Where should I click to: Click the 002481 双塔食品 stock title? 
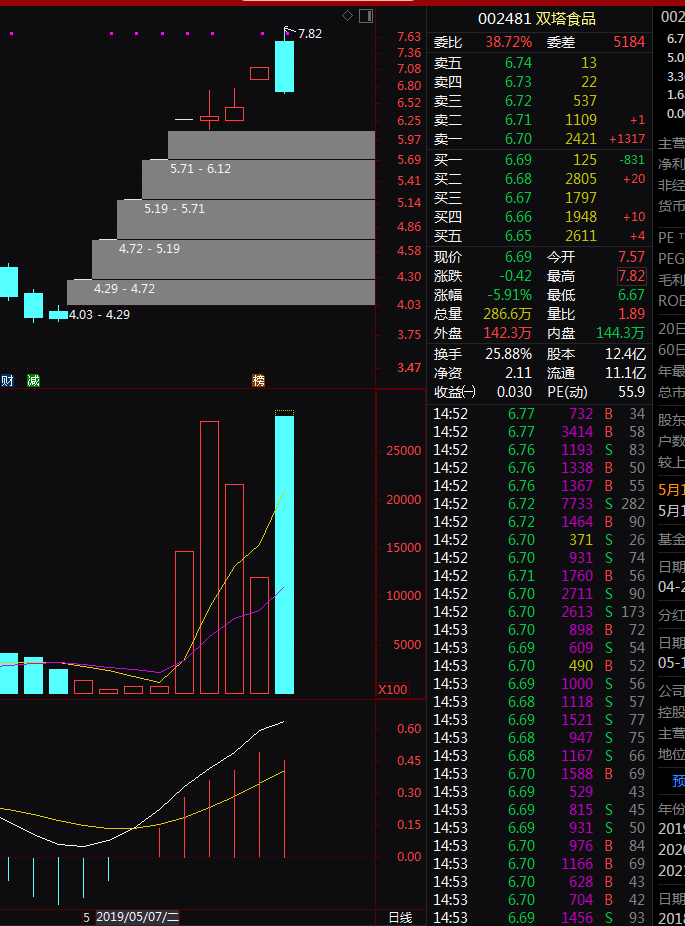tap(536, 18)
